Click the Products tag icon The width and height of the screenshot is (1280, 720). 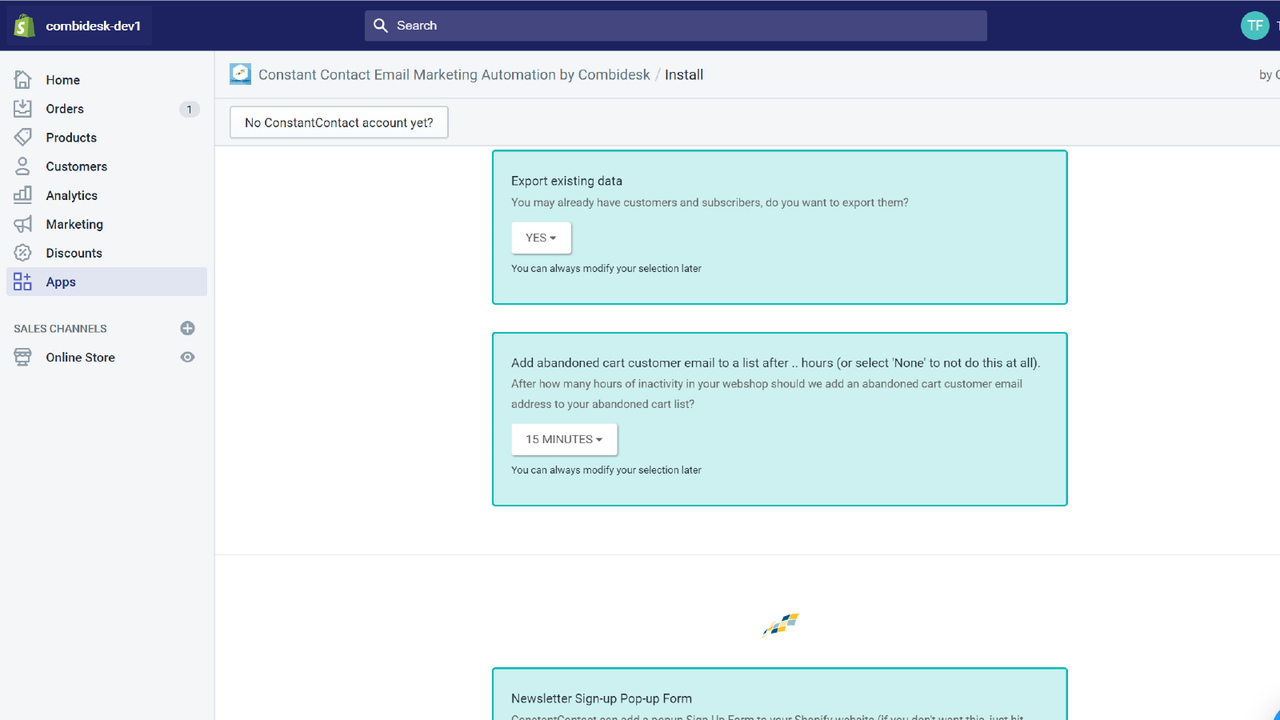pos(23,138)
